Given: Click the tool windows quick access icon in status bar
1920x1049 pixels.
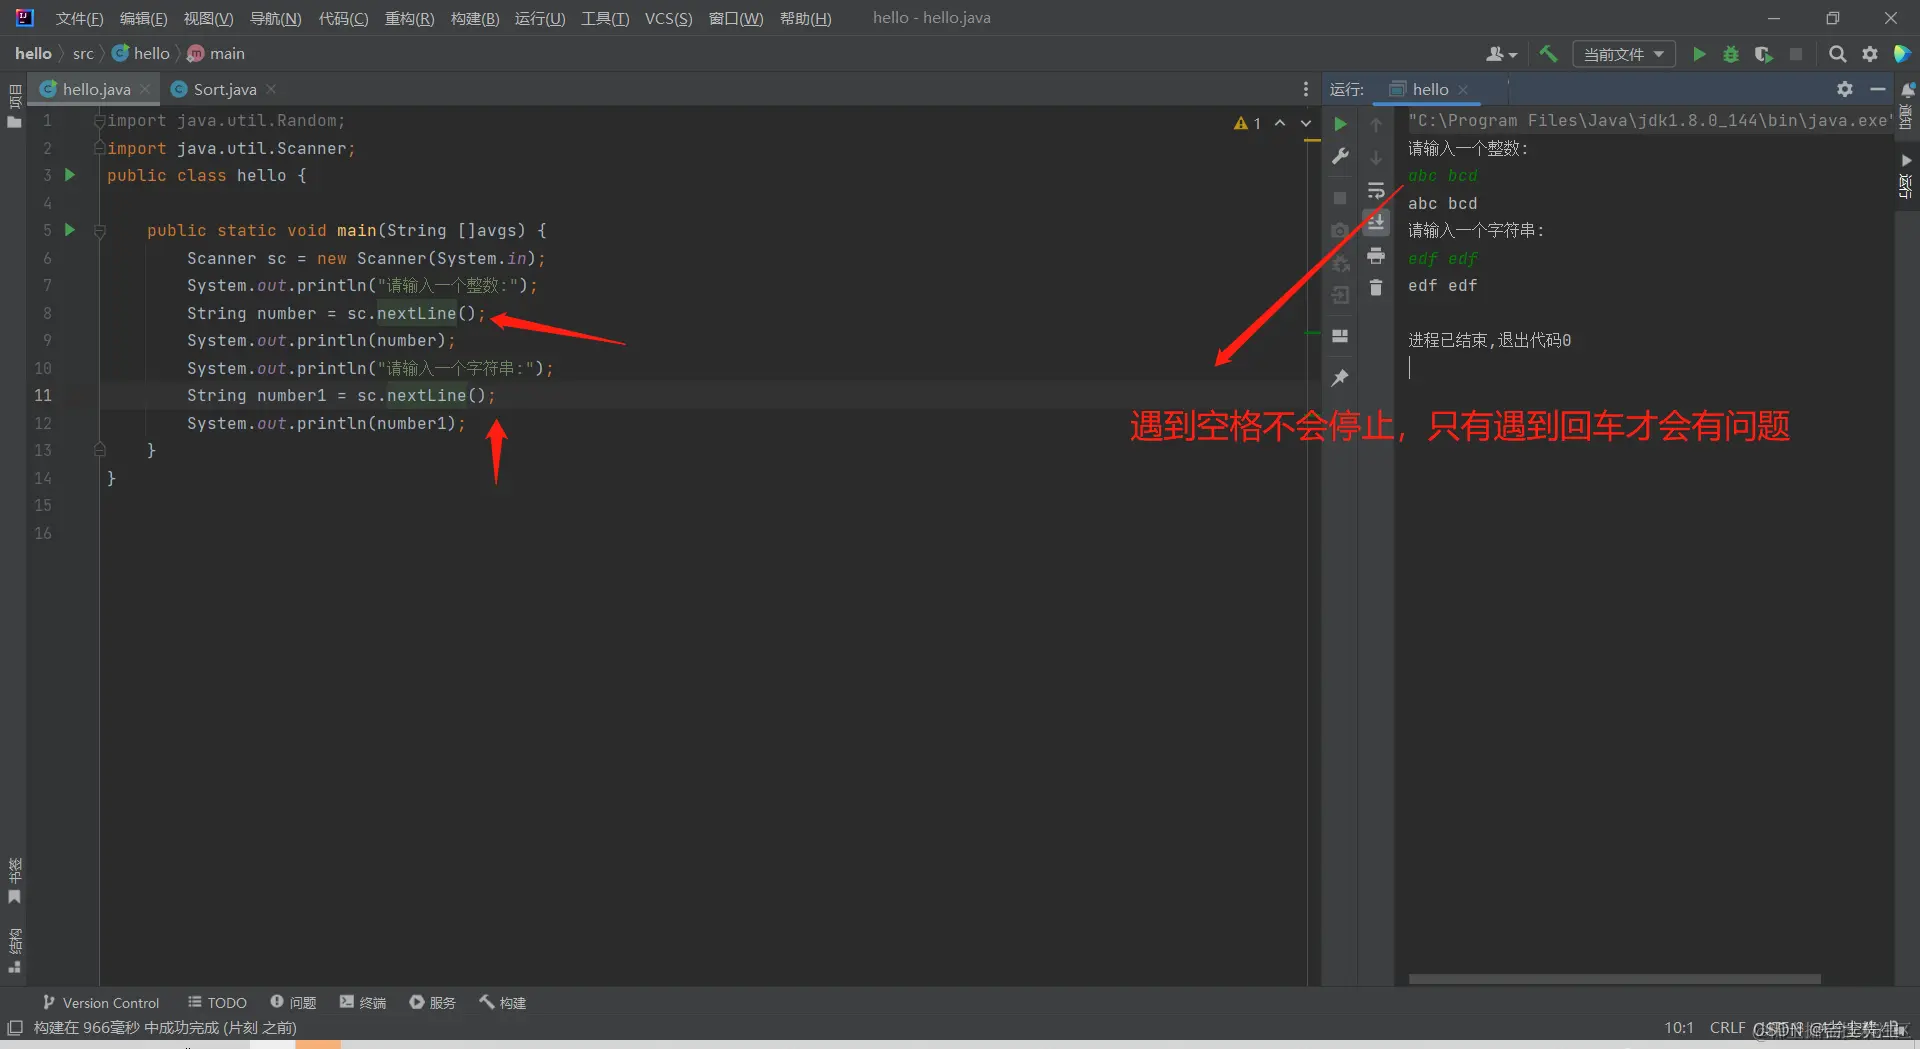Looking at the screenshot, I should coord(15,1027).
